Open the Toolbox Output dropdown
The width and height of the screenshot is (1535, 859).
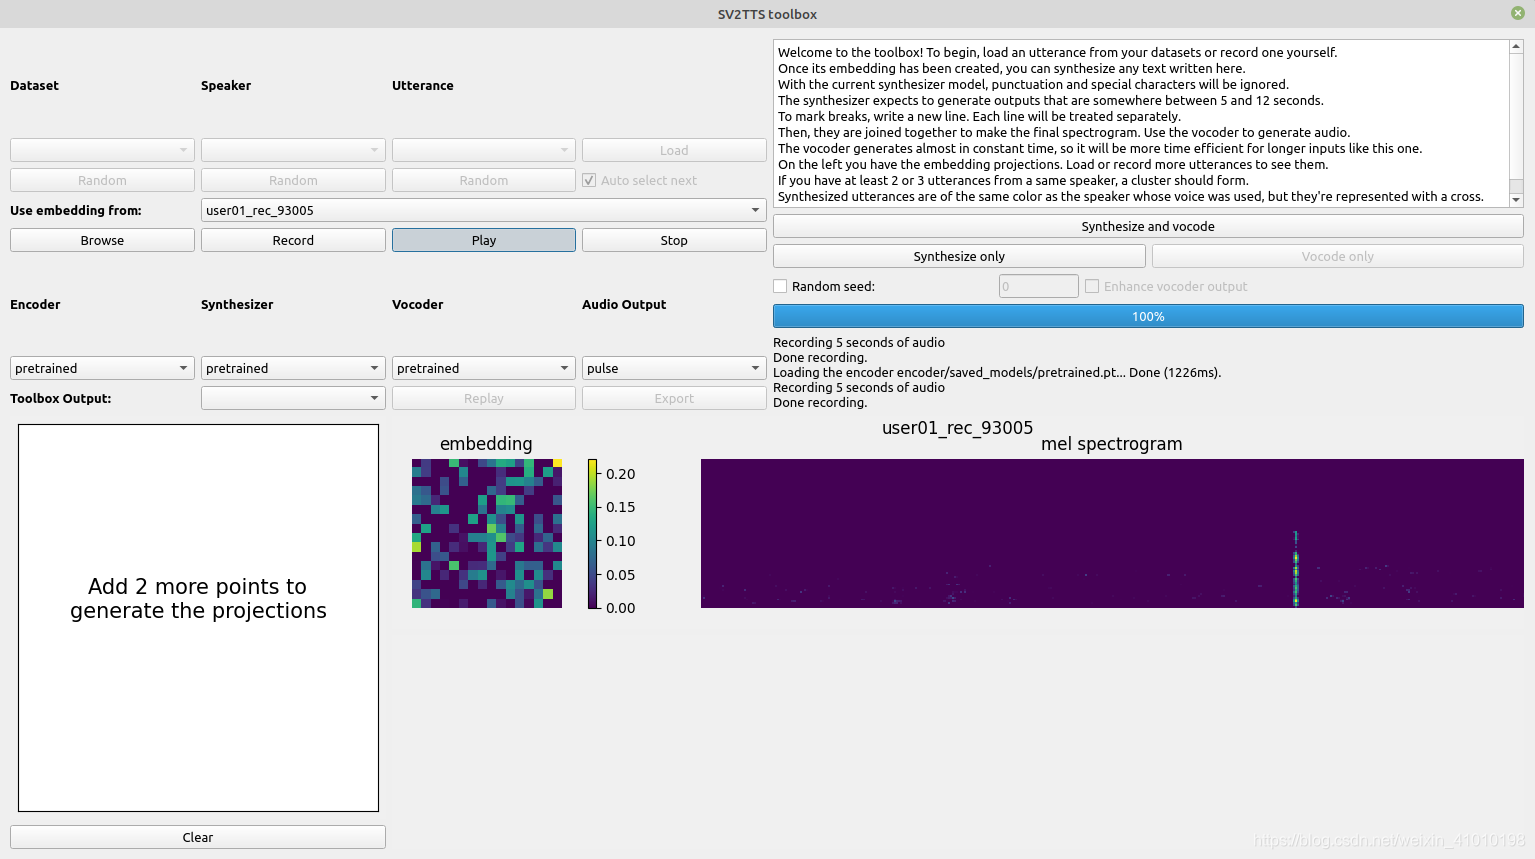tap(293, 399)
